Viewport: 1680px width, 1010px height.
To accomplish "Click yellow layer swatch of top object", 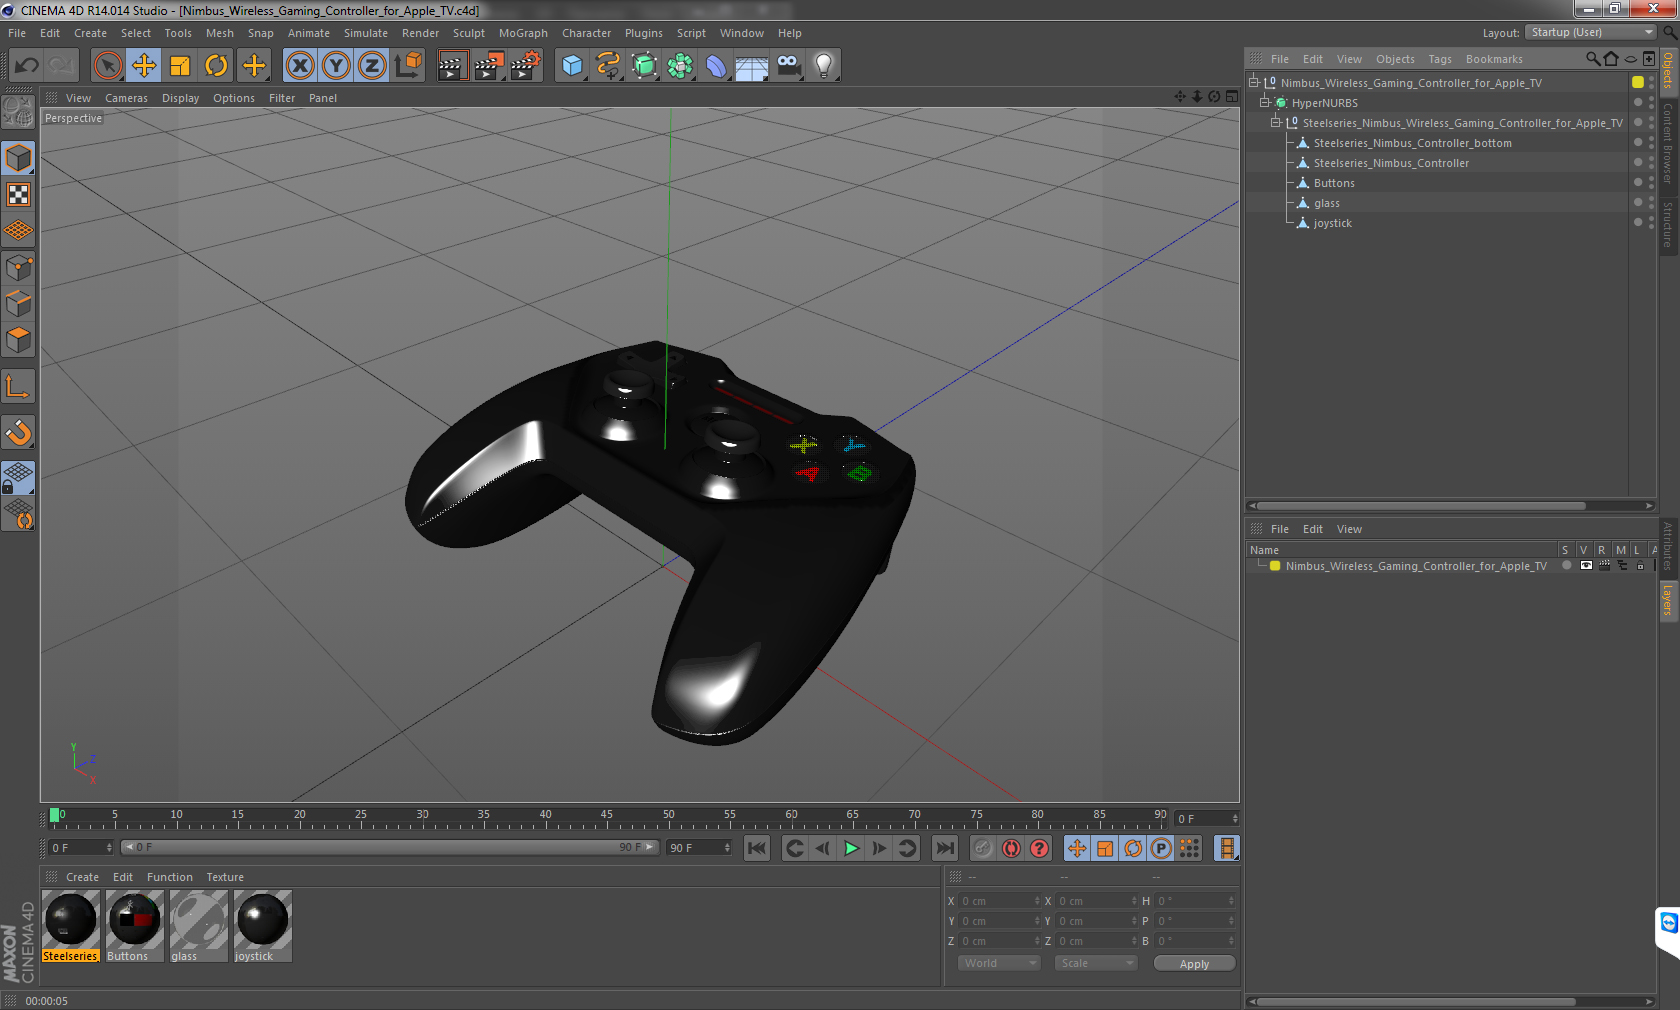I will tap(1638, 82).
